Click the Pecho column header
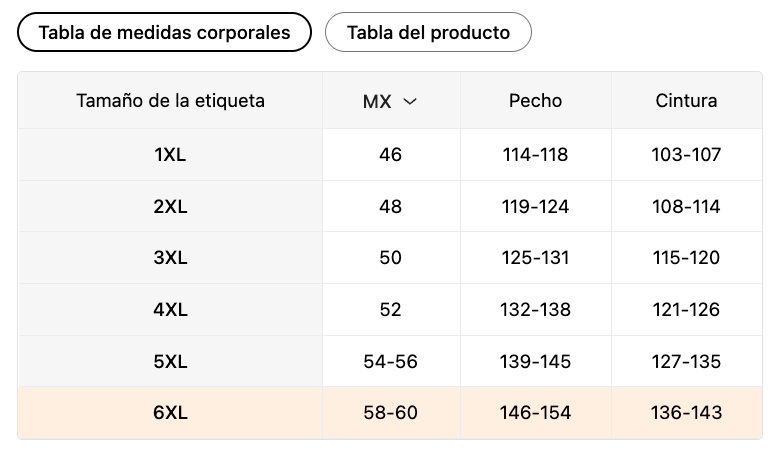 pos(535,101)
